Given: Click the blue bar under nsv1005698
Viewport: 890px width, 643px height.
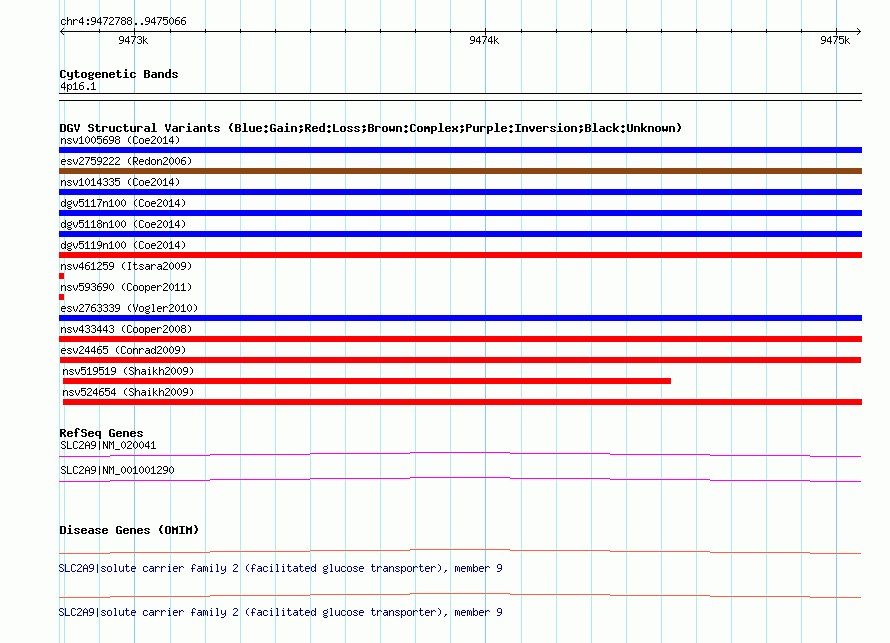Looking at the screenshot, I should (x=460, y=150).
